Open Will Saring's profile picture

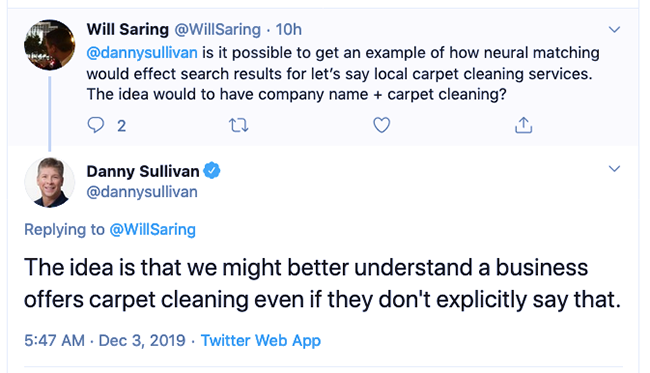point(50,44)
